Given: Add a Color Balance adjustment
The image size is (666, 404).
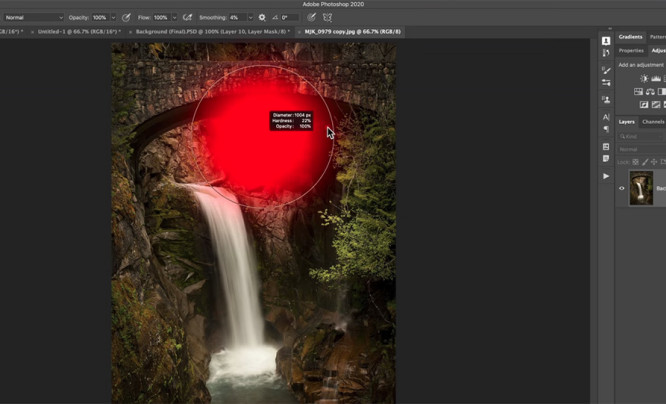Looking at the screenshot, I should 650,91.
